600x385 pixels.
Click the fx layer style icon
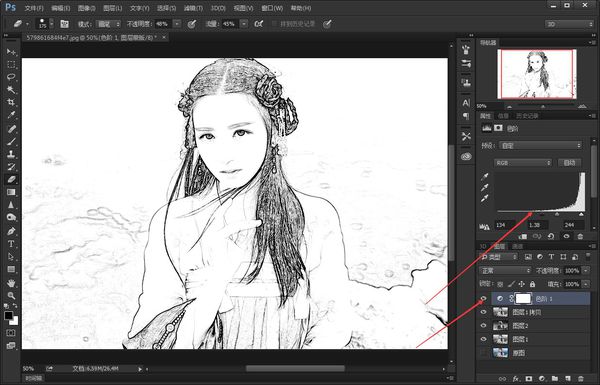(x=515, y=378)
